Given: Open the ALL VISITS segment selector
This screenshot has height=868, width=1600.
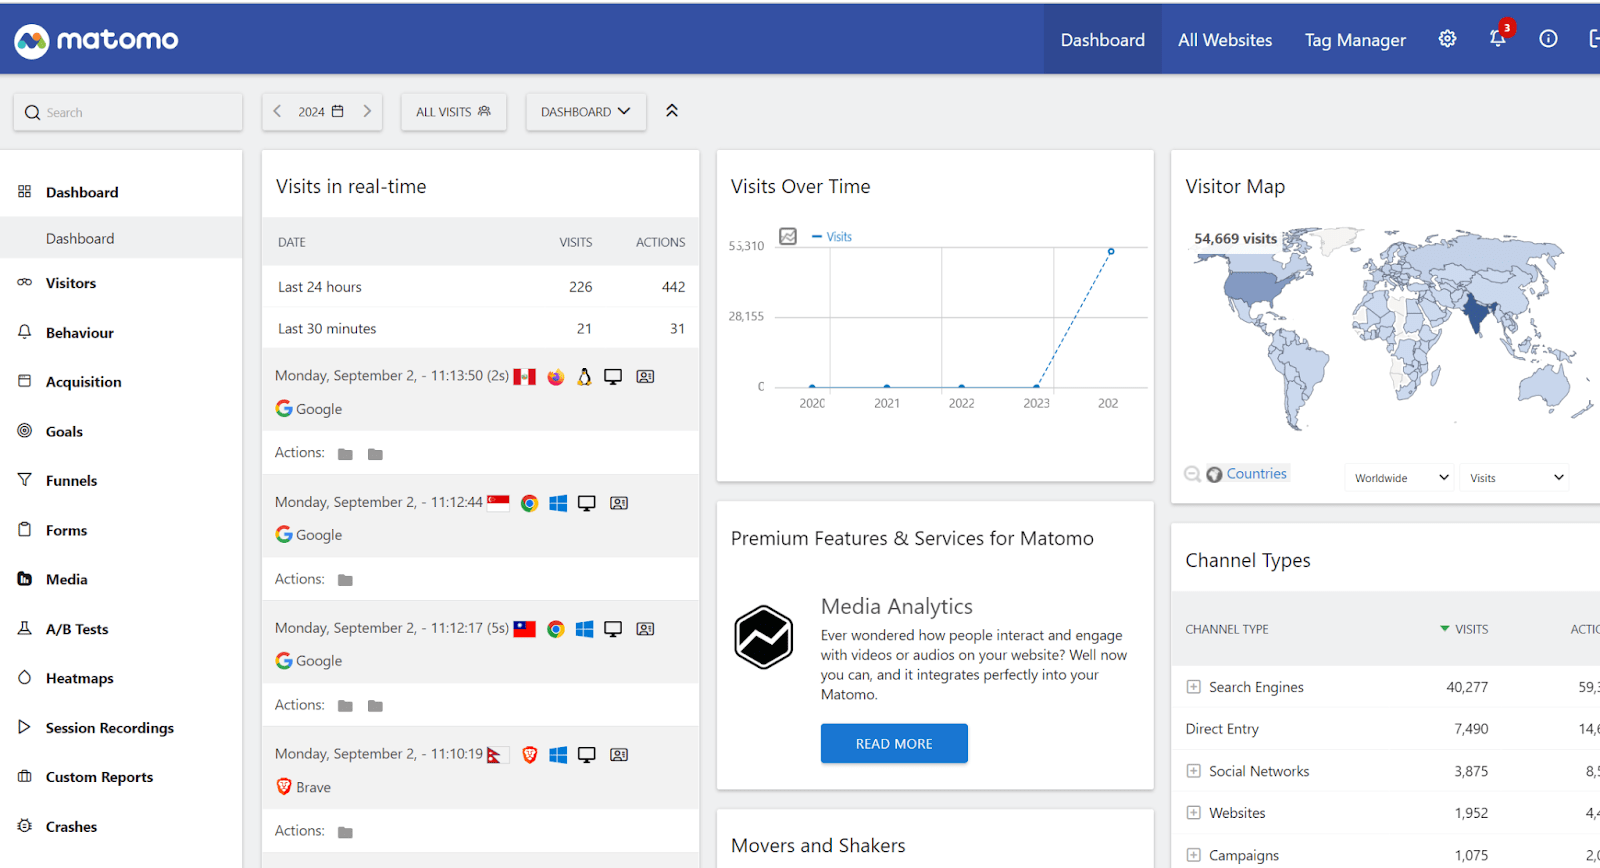Looking at the screenshot, I should 453,112.
